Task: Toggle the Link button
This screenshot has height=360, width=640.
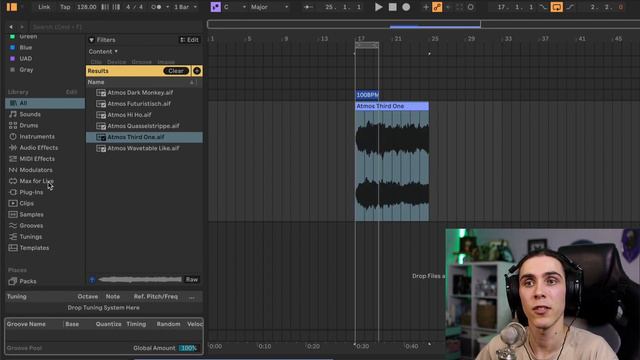Action: pos(44,7)
